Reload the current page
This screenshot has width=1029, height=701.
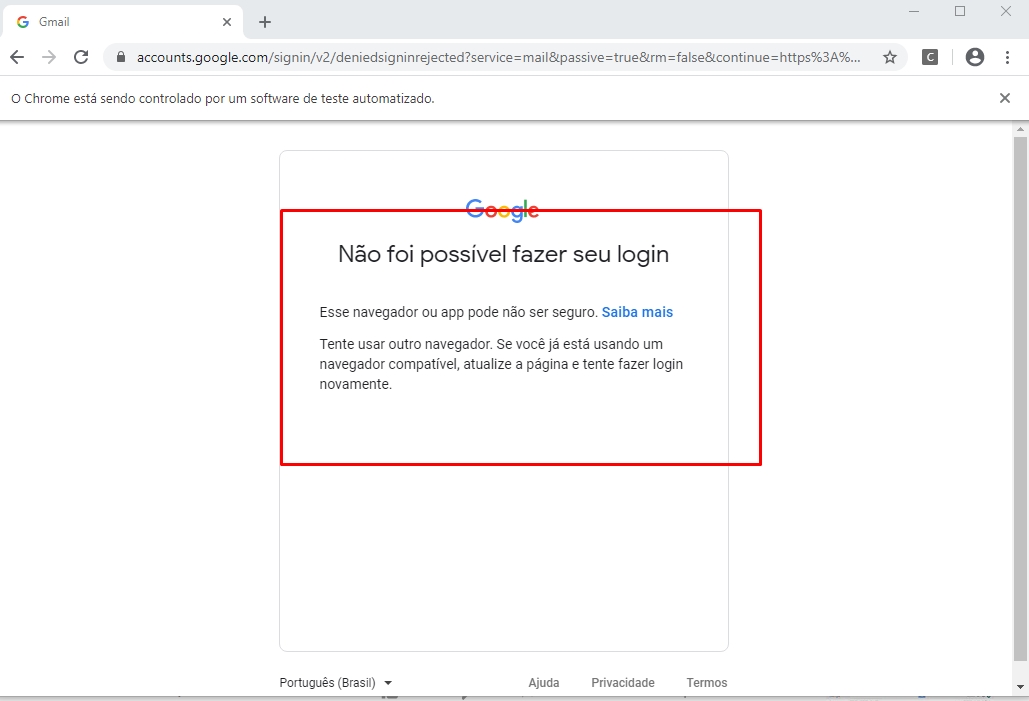(81, 57)
